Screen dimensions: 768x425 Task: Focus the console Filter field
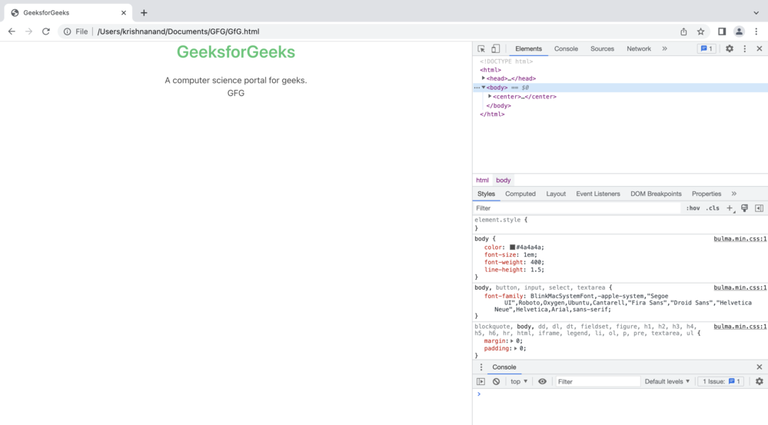pyautogui.click(x=598, y=381)
